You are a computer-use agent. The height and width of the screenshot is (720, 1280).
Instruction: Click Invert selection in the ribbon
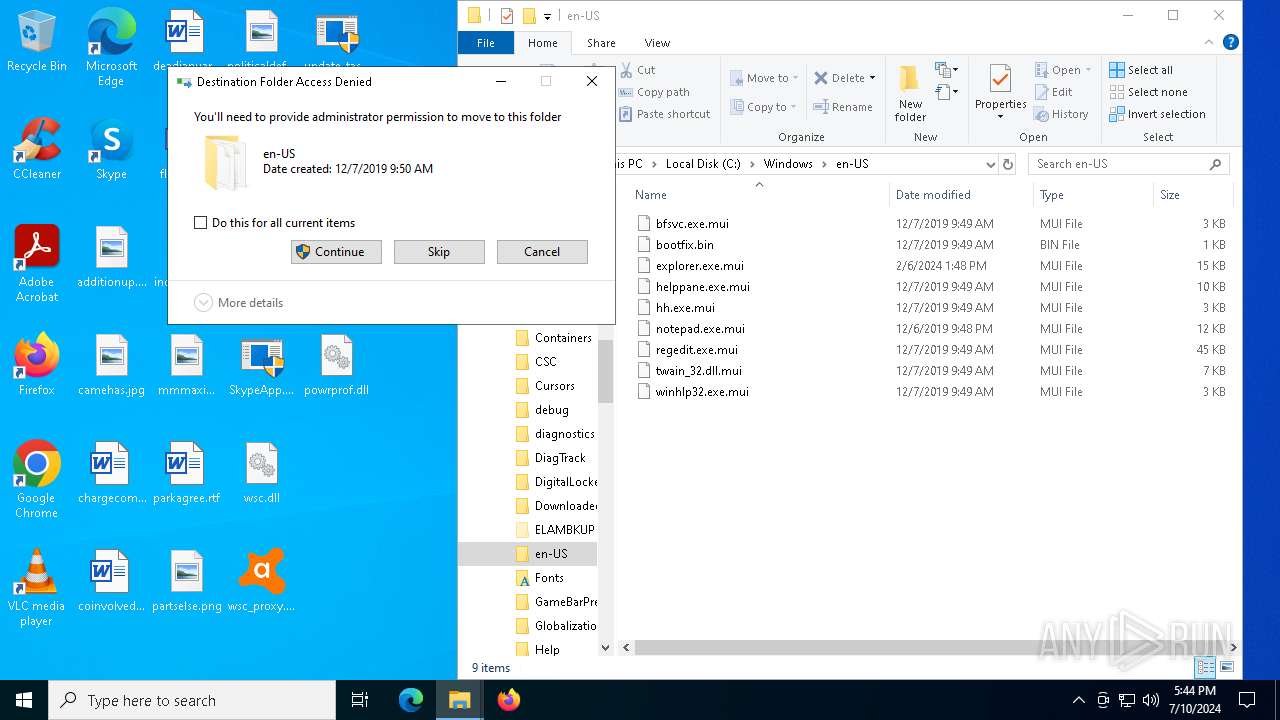1157,114
